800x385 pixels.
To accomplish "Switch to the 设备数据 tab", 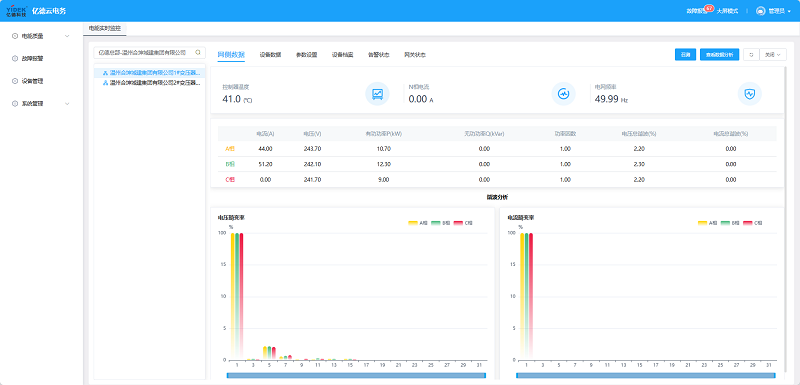I will tap(270, 55).
